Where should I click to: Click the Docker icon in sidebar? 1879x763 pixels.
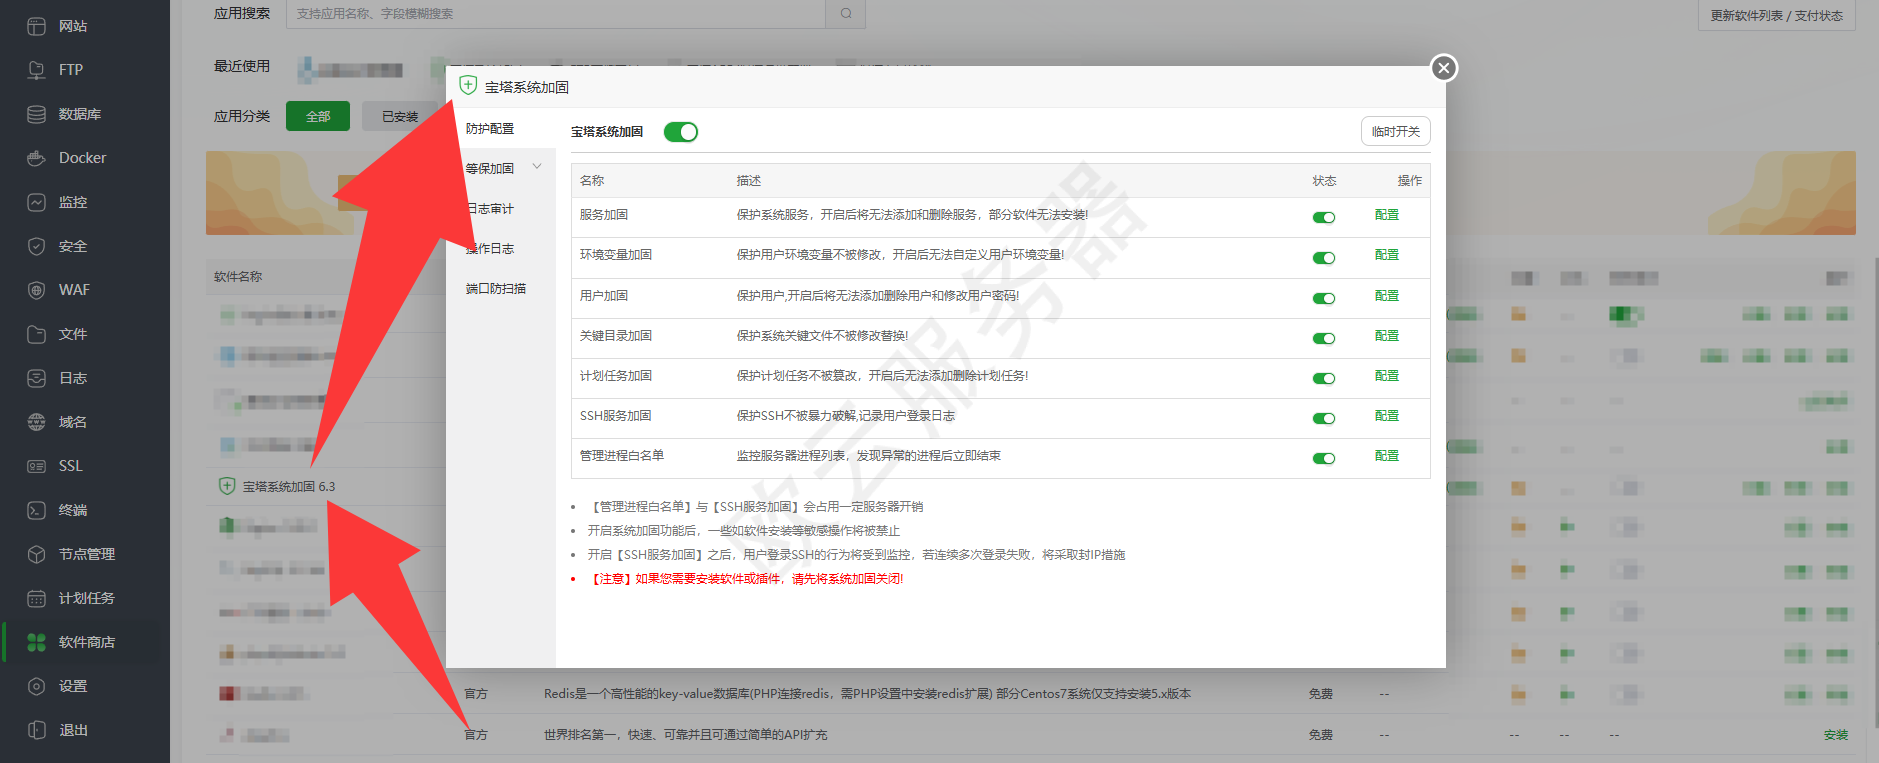pos(36,158)
